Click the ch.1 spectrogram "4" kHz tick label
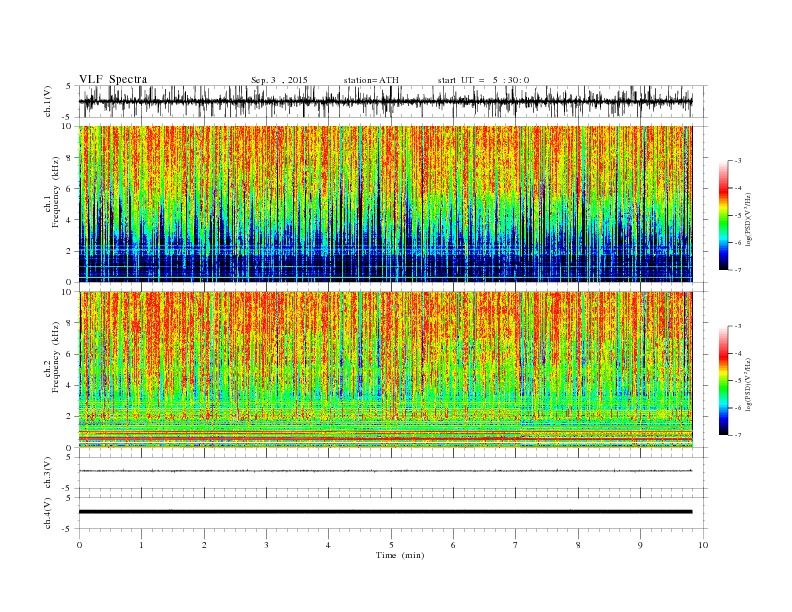The width and height of the screenshot is (792, 612). coord(70,220)
